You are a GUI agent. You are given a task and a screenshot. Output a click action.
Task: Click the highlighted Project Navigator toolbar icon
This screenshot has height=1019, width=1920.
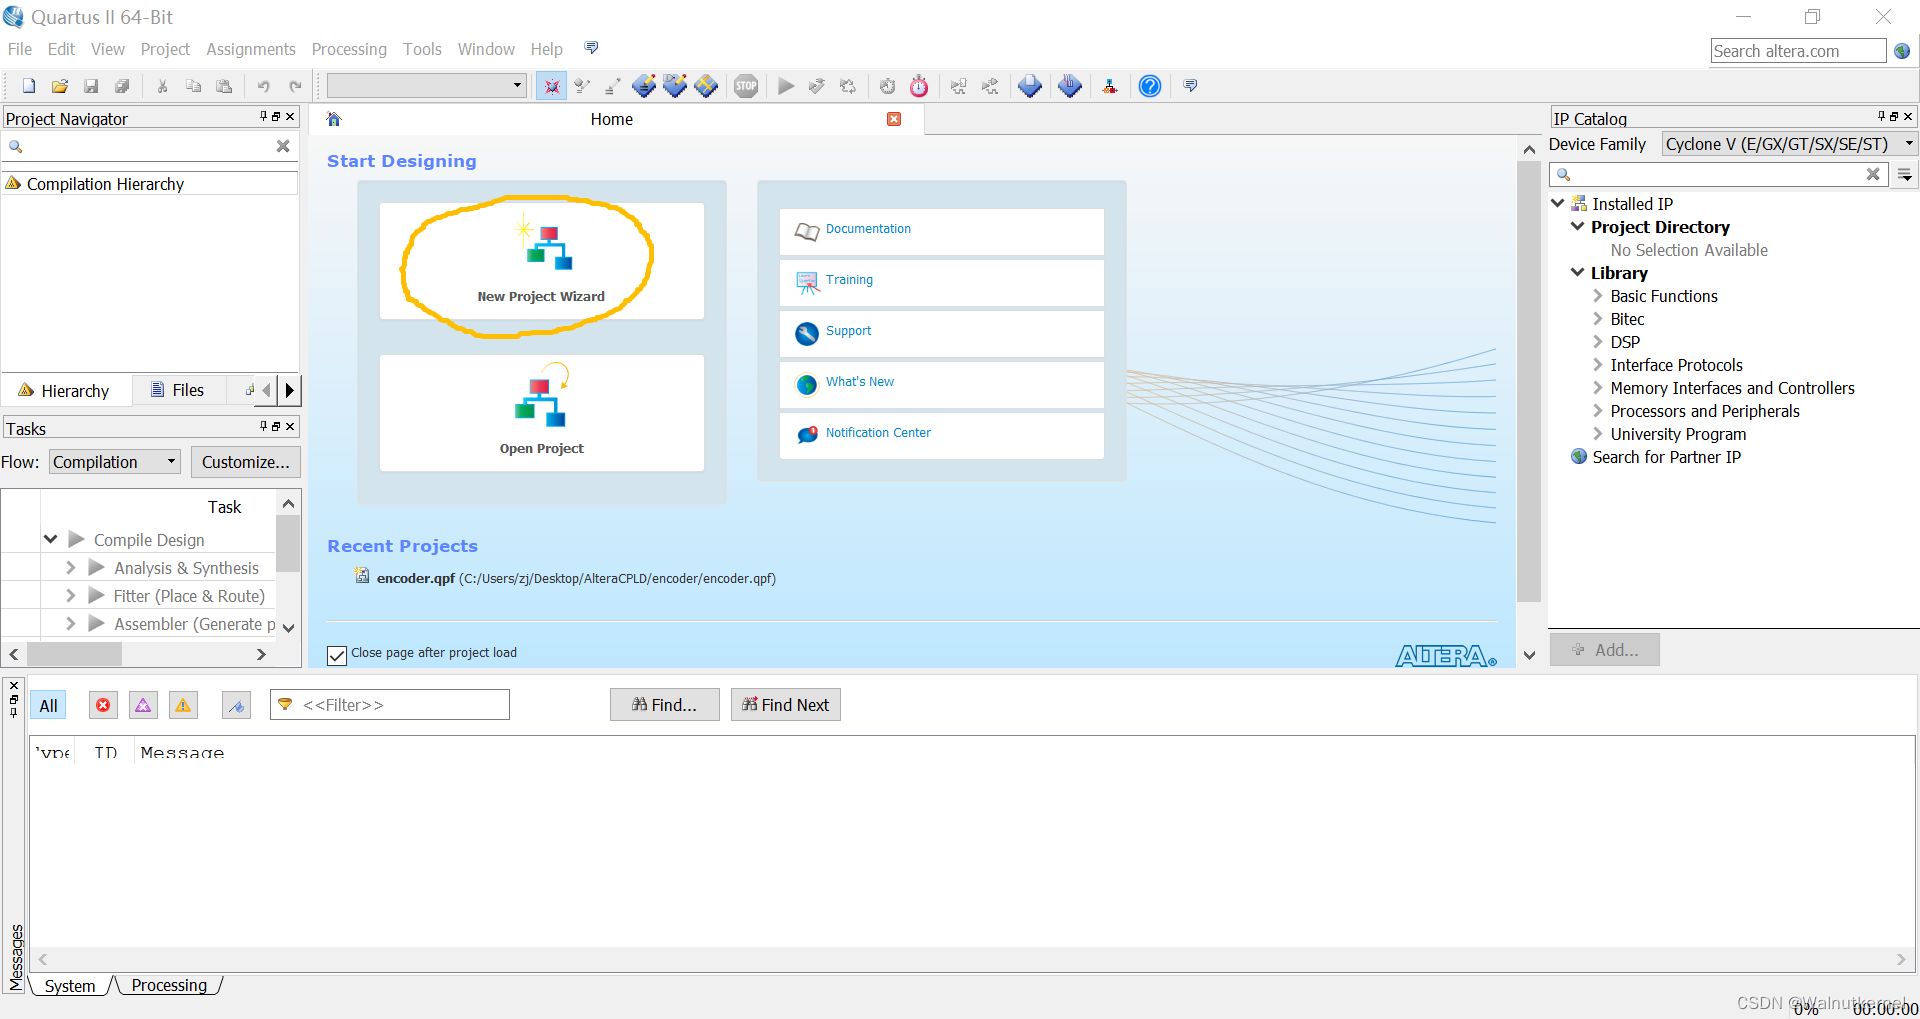(x=551, y=86)
